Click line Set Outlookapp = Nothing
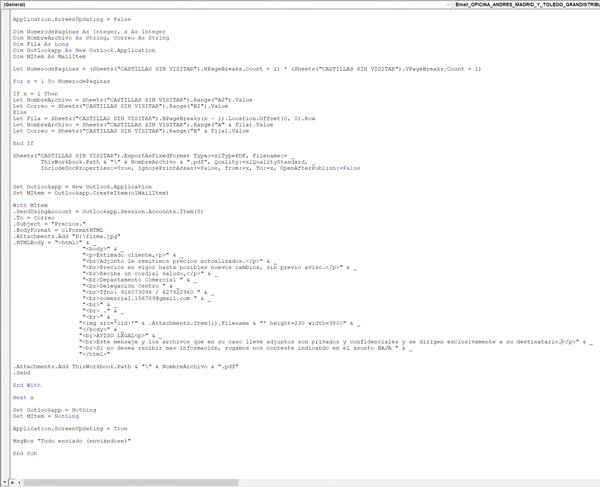This screenshot has width=600, height=487. (x=54, y=410)
